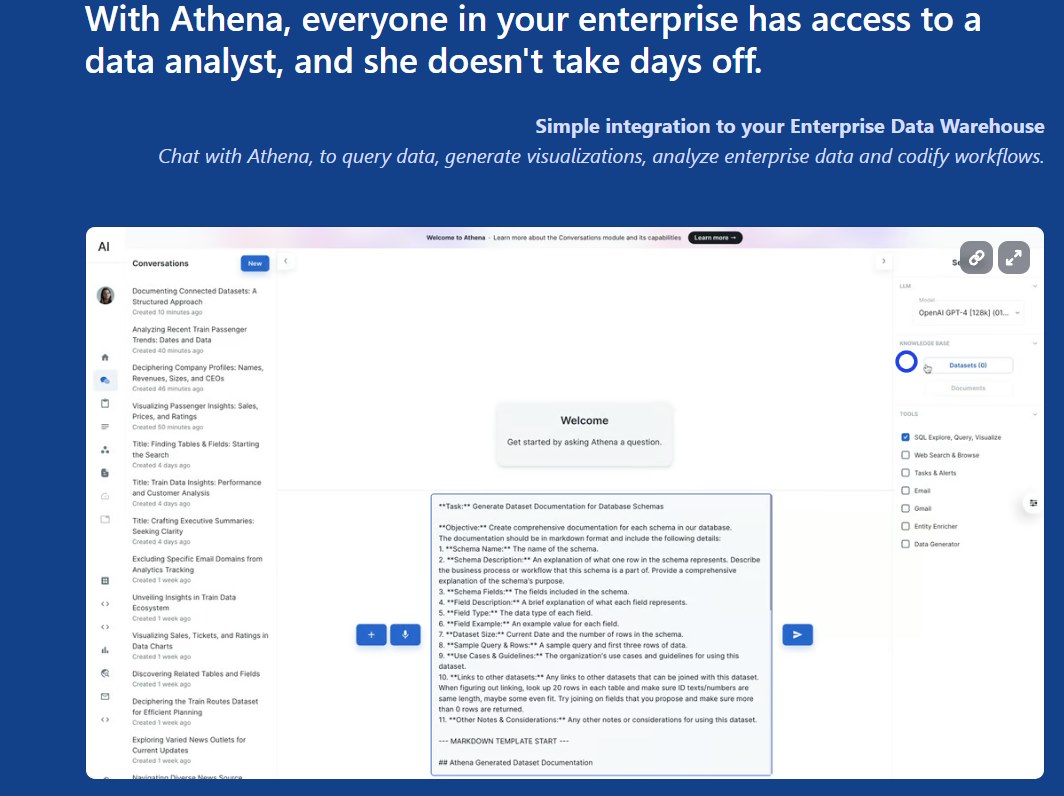Open 'Excluding Specific Email Domains' conversation
1064x796 pixels.
(197, 569)
